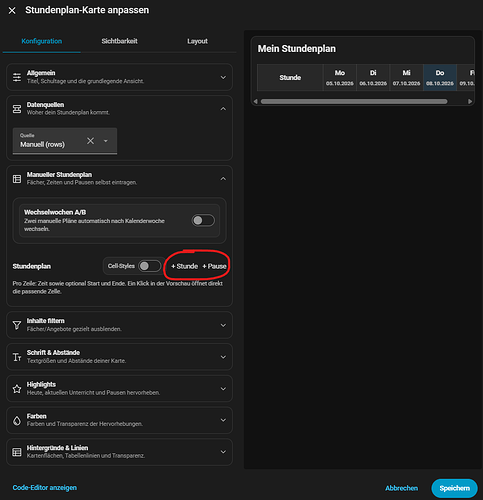Add a lesson with + Stunde

point(184,266)
